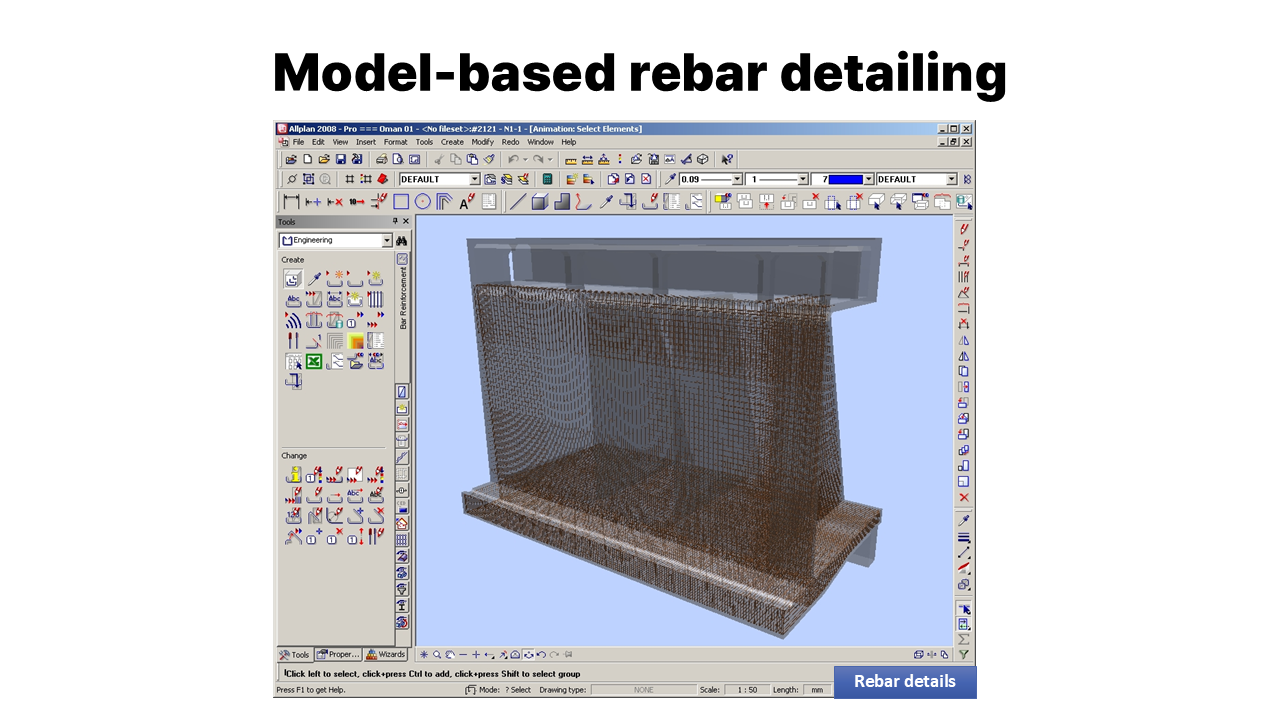Expand the line type 1 dropdown
The height and width of the screenshot is (720, 1280).
point(803,180)
